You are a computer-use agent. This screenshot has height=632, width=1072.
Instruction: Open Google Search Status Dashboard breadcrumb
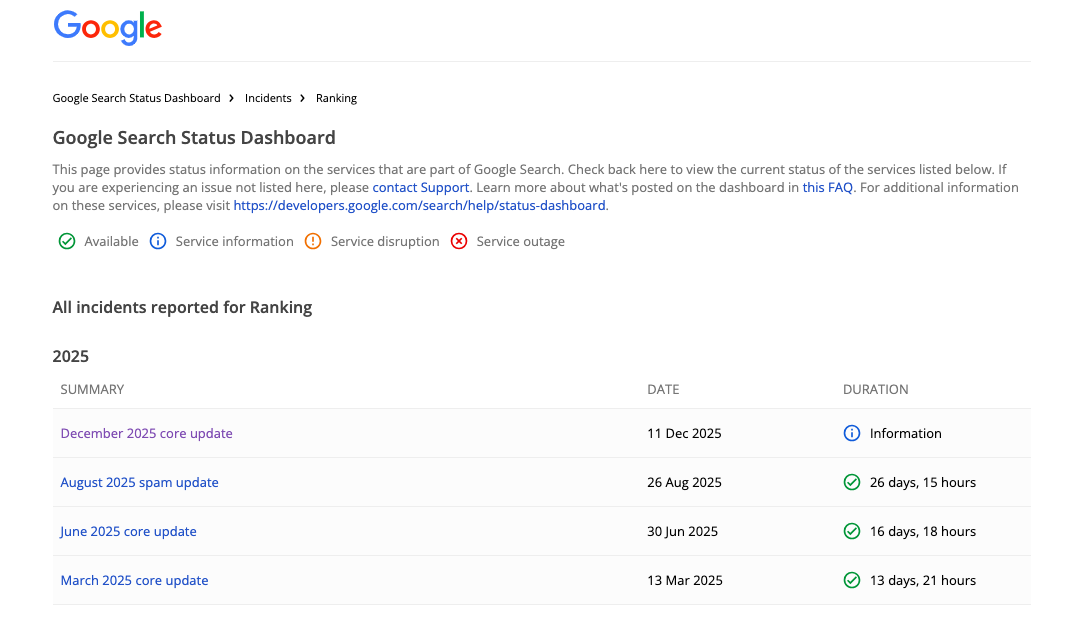(x=136, y=98)
